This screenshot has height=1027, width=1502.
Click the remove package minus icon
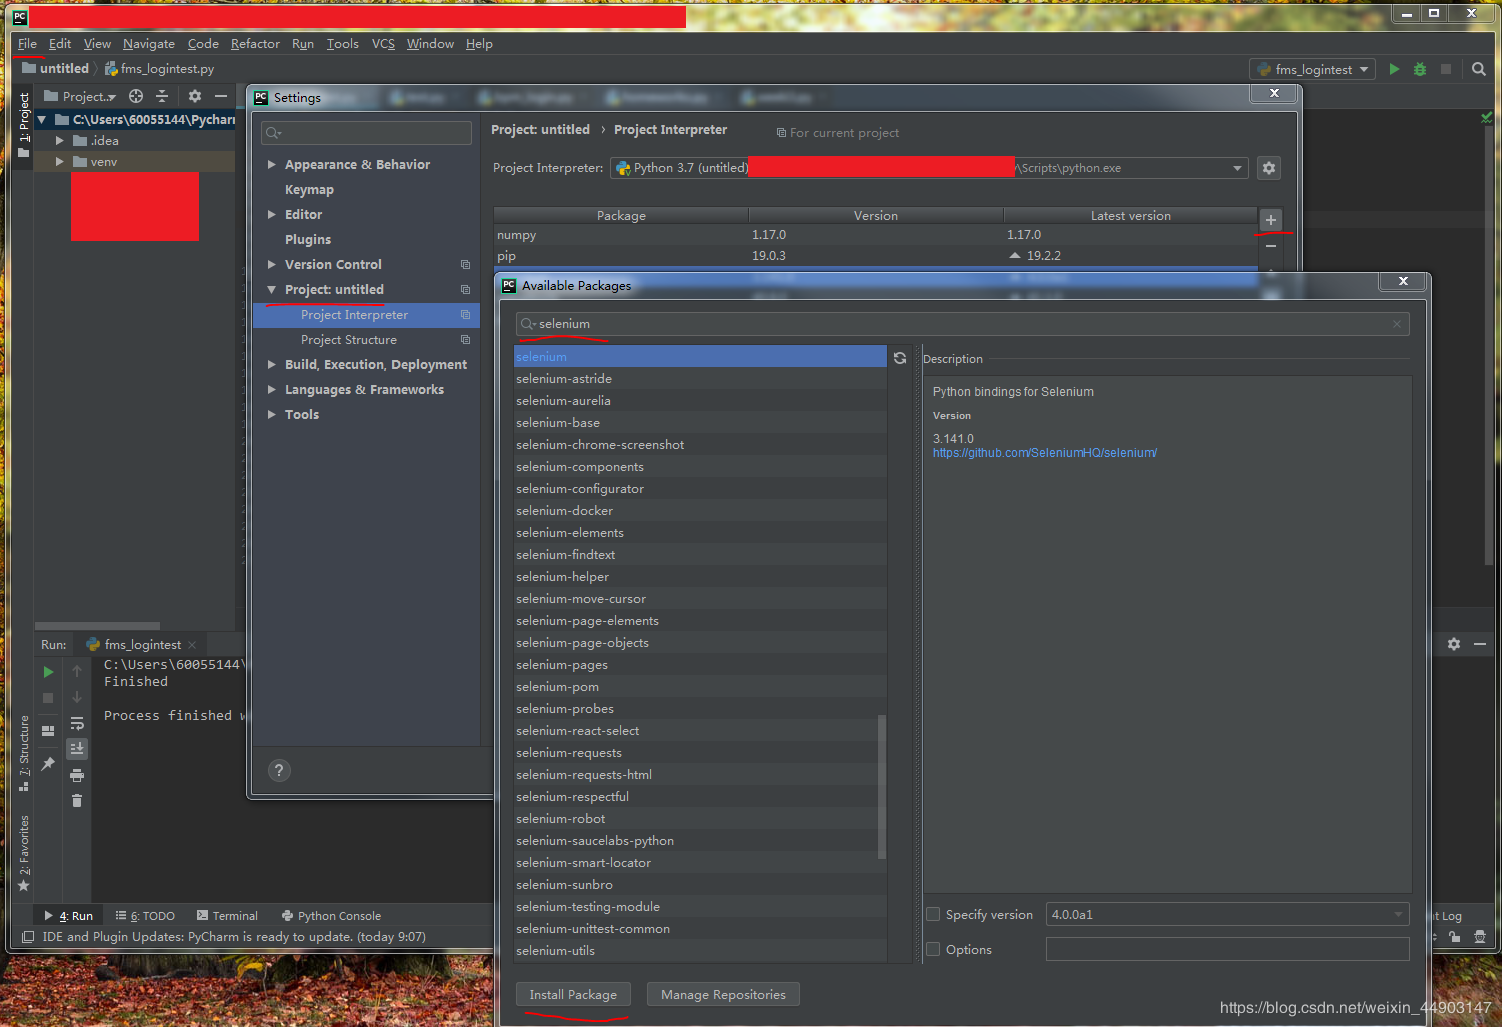[1270, 246]
